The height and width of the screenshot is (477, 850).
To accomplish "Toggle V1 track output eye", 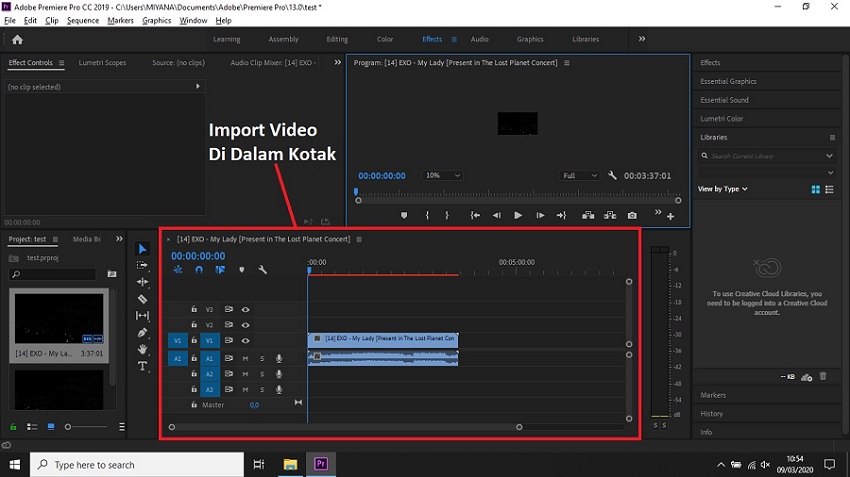I will [246, 341].
